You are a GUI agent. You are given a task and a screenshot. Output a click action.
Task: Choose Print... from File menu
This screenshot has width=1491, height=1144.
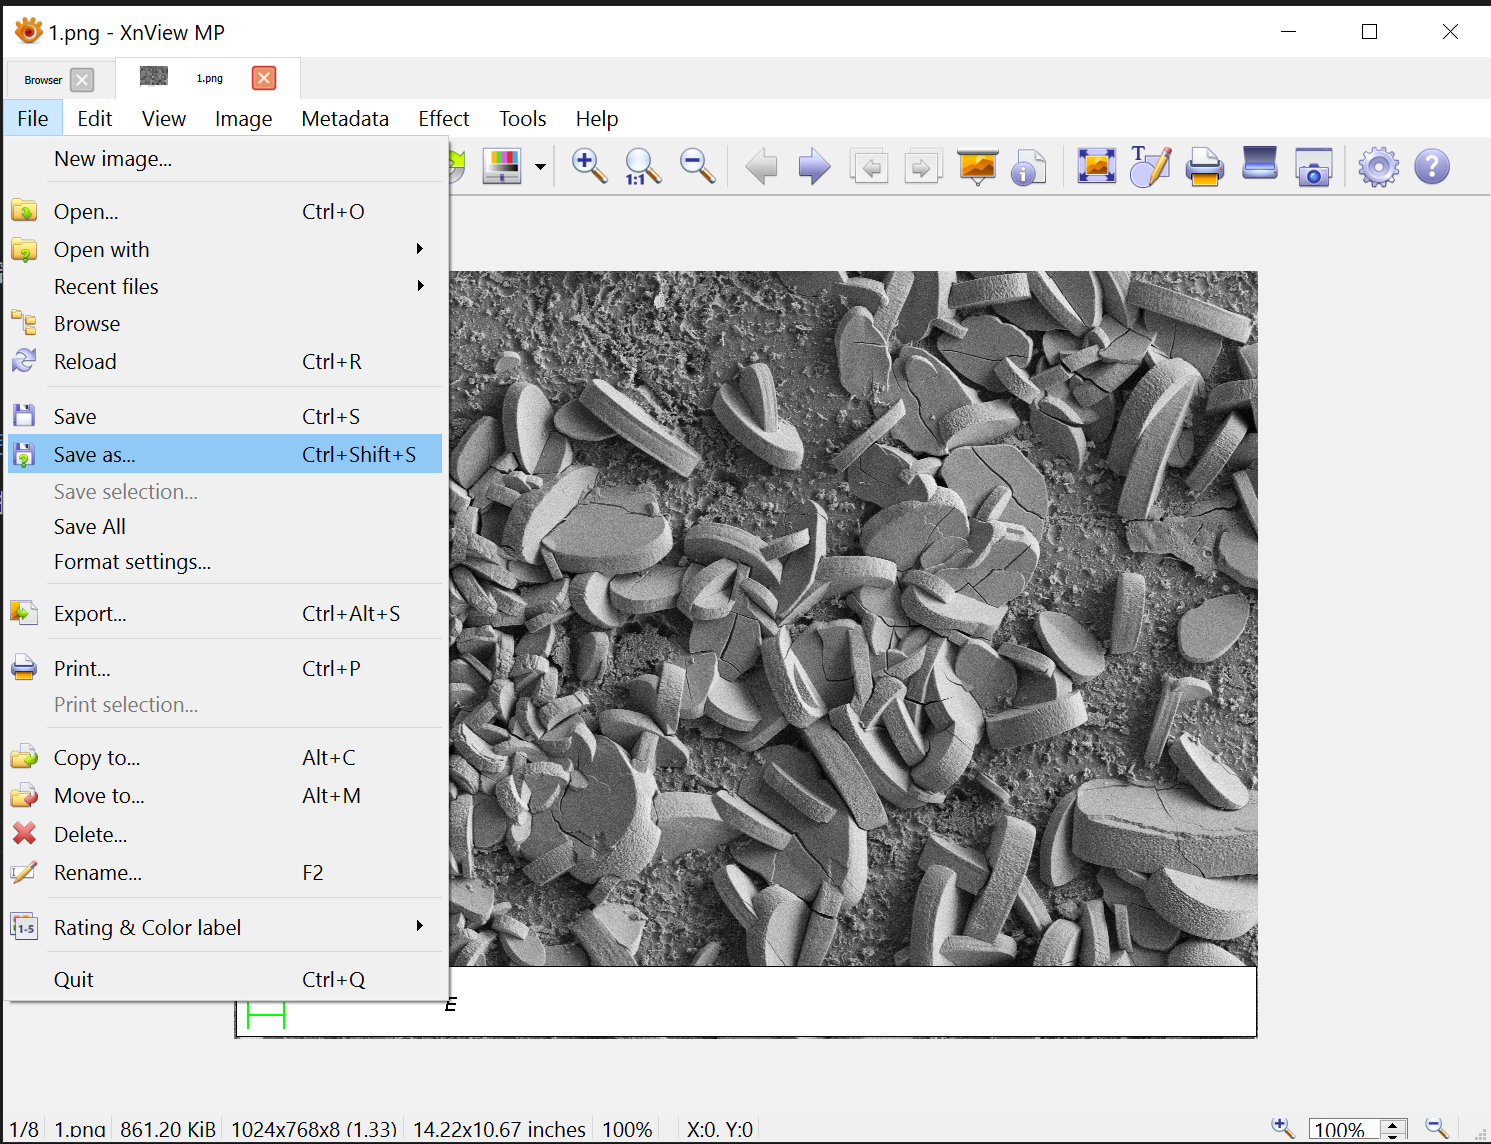[x=225, y=669]
